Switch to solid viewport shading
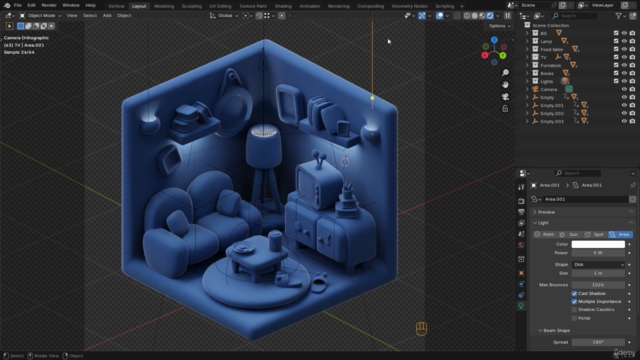 click(x=474, y=16)
